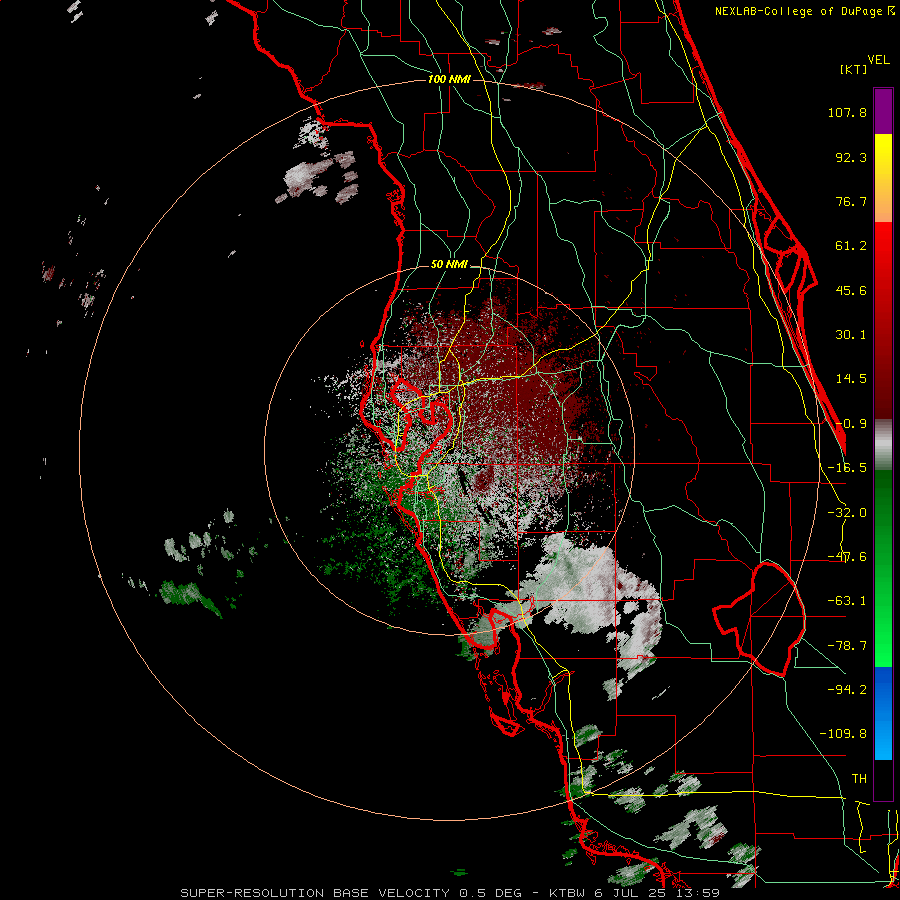The height and width of the screenshot is (900, 900).
Task: Select the 61.2 legend value
Action: (851, 246)
